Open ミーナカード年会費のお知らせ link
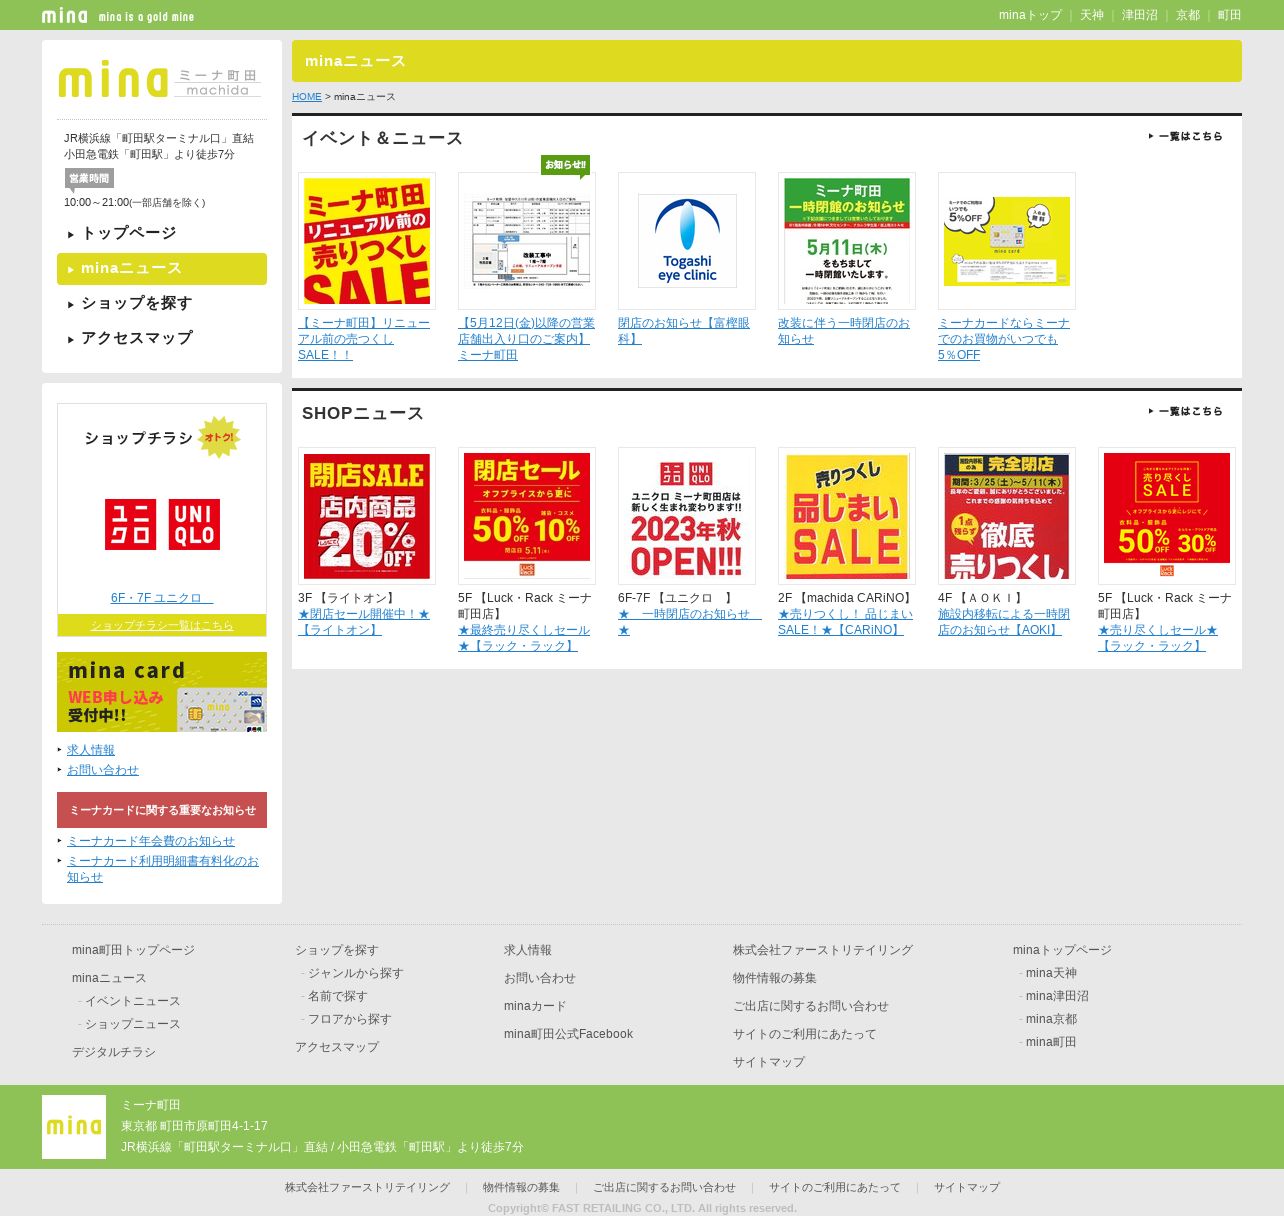The width and height of the screenshot is (1284, 1216). click(151, 841)
